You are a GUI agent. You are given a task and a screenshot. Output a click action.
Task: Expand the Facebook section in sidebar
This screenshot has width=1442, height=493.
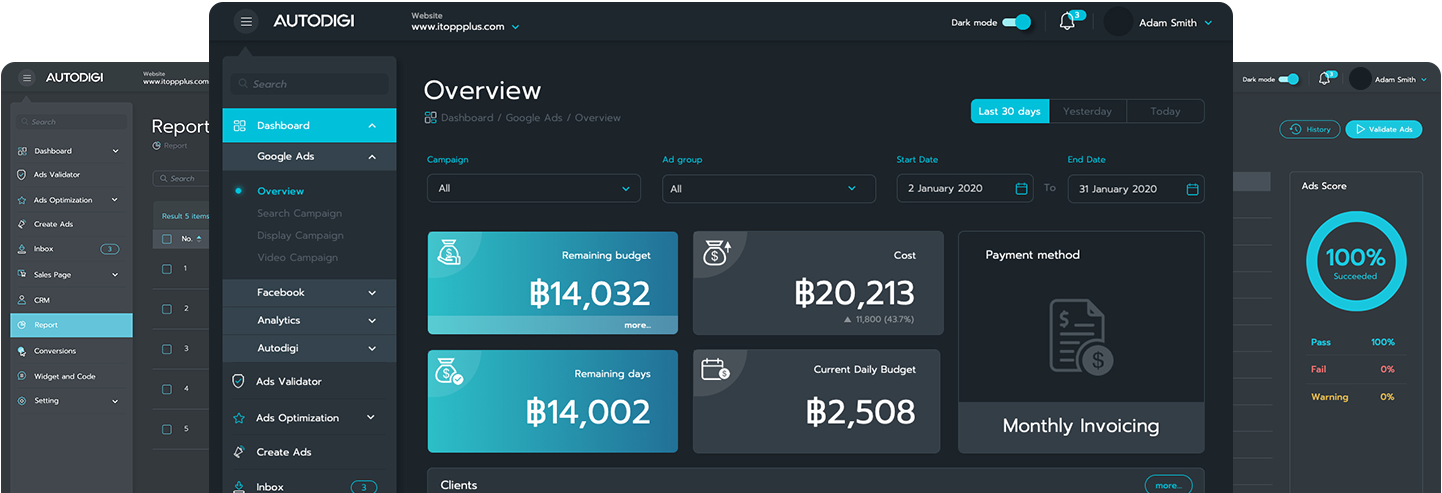coord(372,293)
